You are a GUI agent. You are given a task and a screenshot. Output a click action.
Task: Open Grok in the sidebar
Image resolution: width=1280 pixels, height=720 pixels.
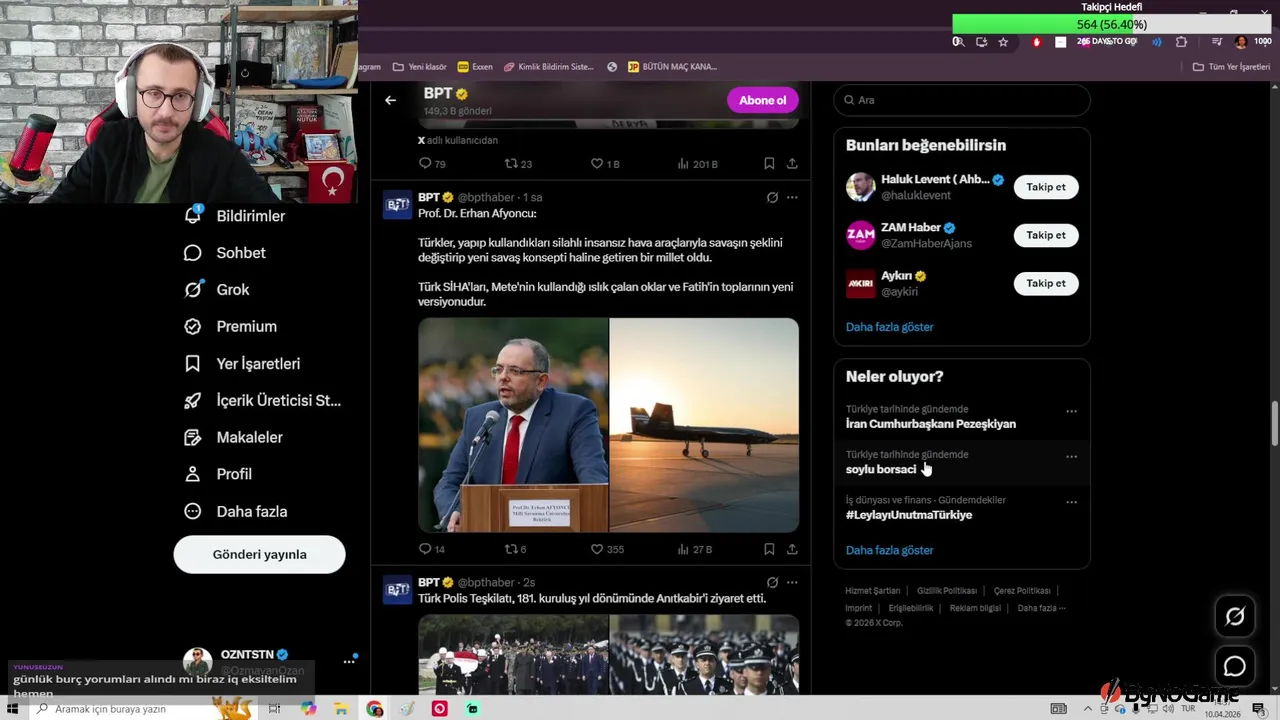tap(217, 289)
